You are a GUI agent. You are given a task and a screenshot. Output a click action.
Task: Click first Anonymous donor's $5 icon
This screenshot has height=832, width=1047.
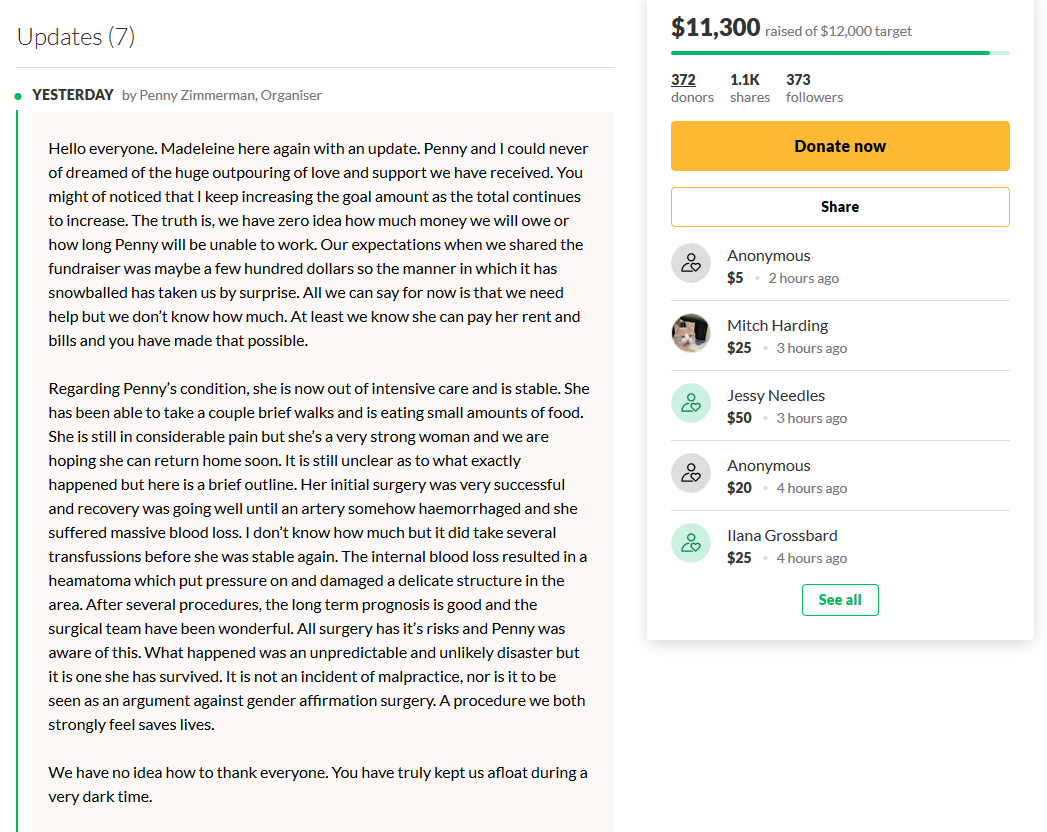(x=690, y=263)
